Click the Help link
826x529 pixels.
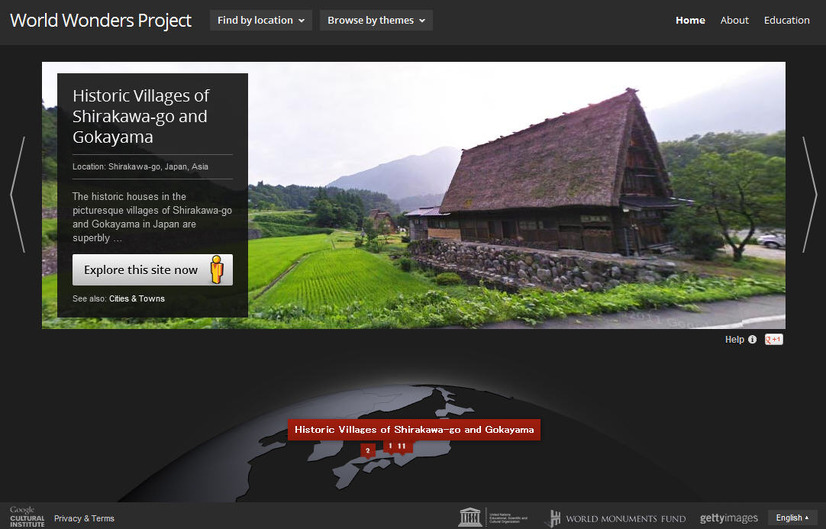point(734,340)
